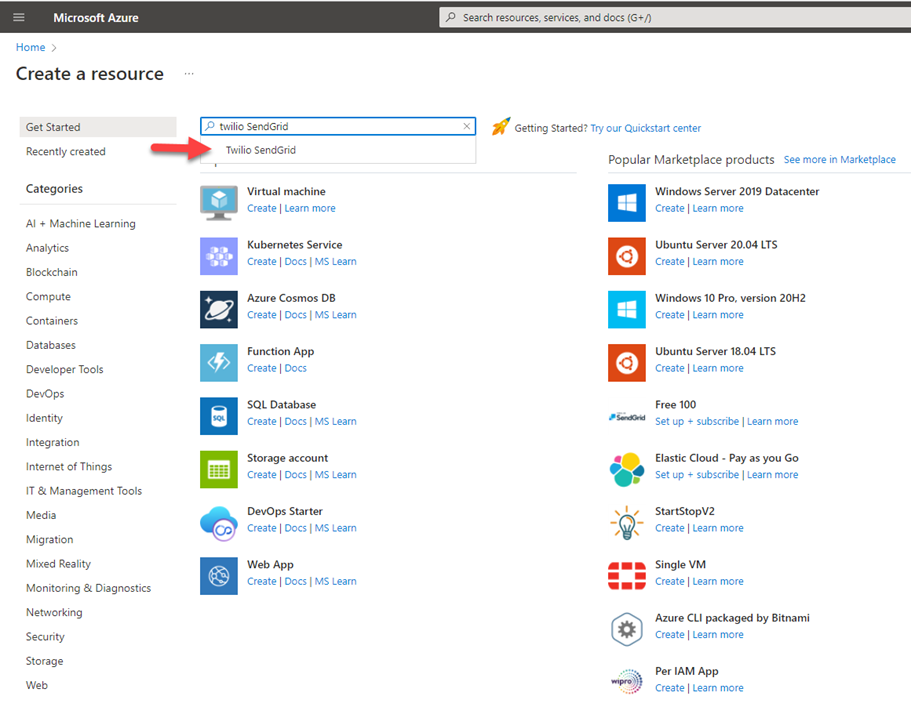Screen dimensions: 911x707
Task: Click the Microsoft Azure title
Action: click(x=96, y=17)
